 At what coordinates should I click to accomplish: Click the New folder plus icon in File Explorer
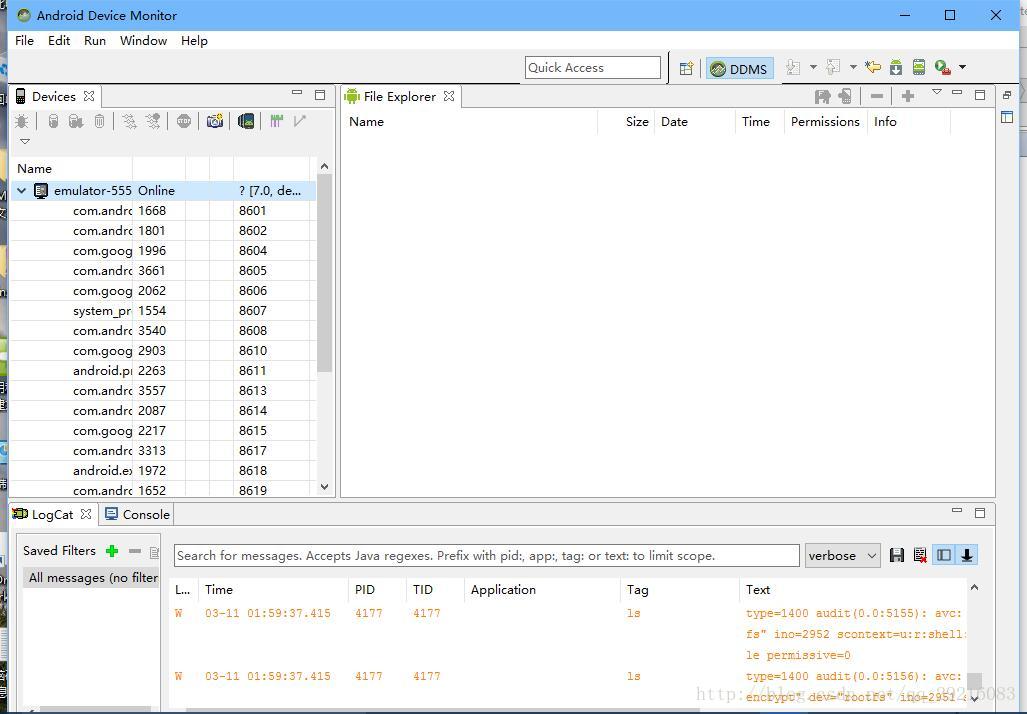click(x=908, y=97)
